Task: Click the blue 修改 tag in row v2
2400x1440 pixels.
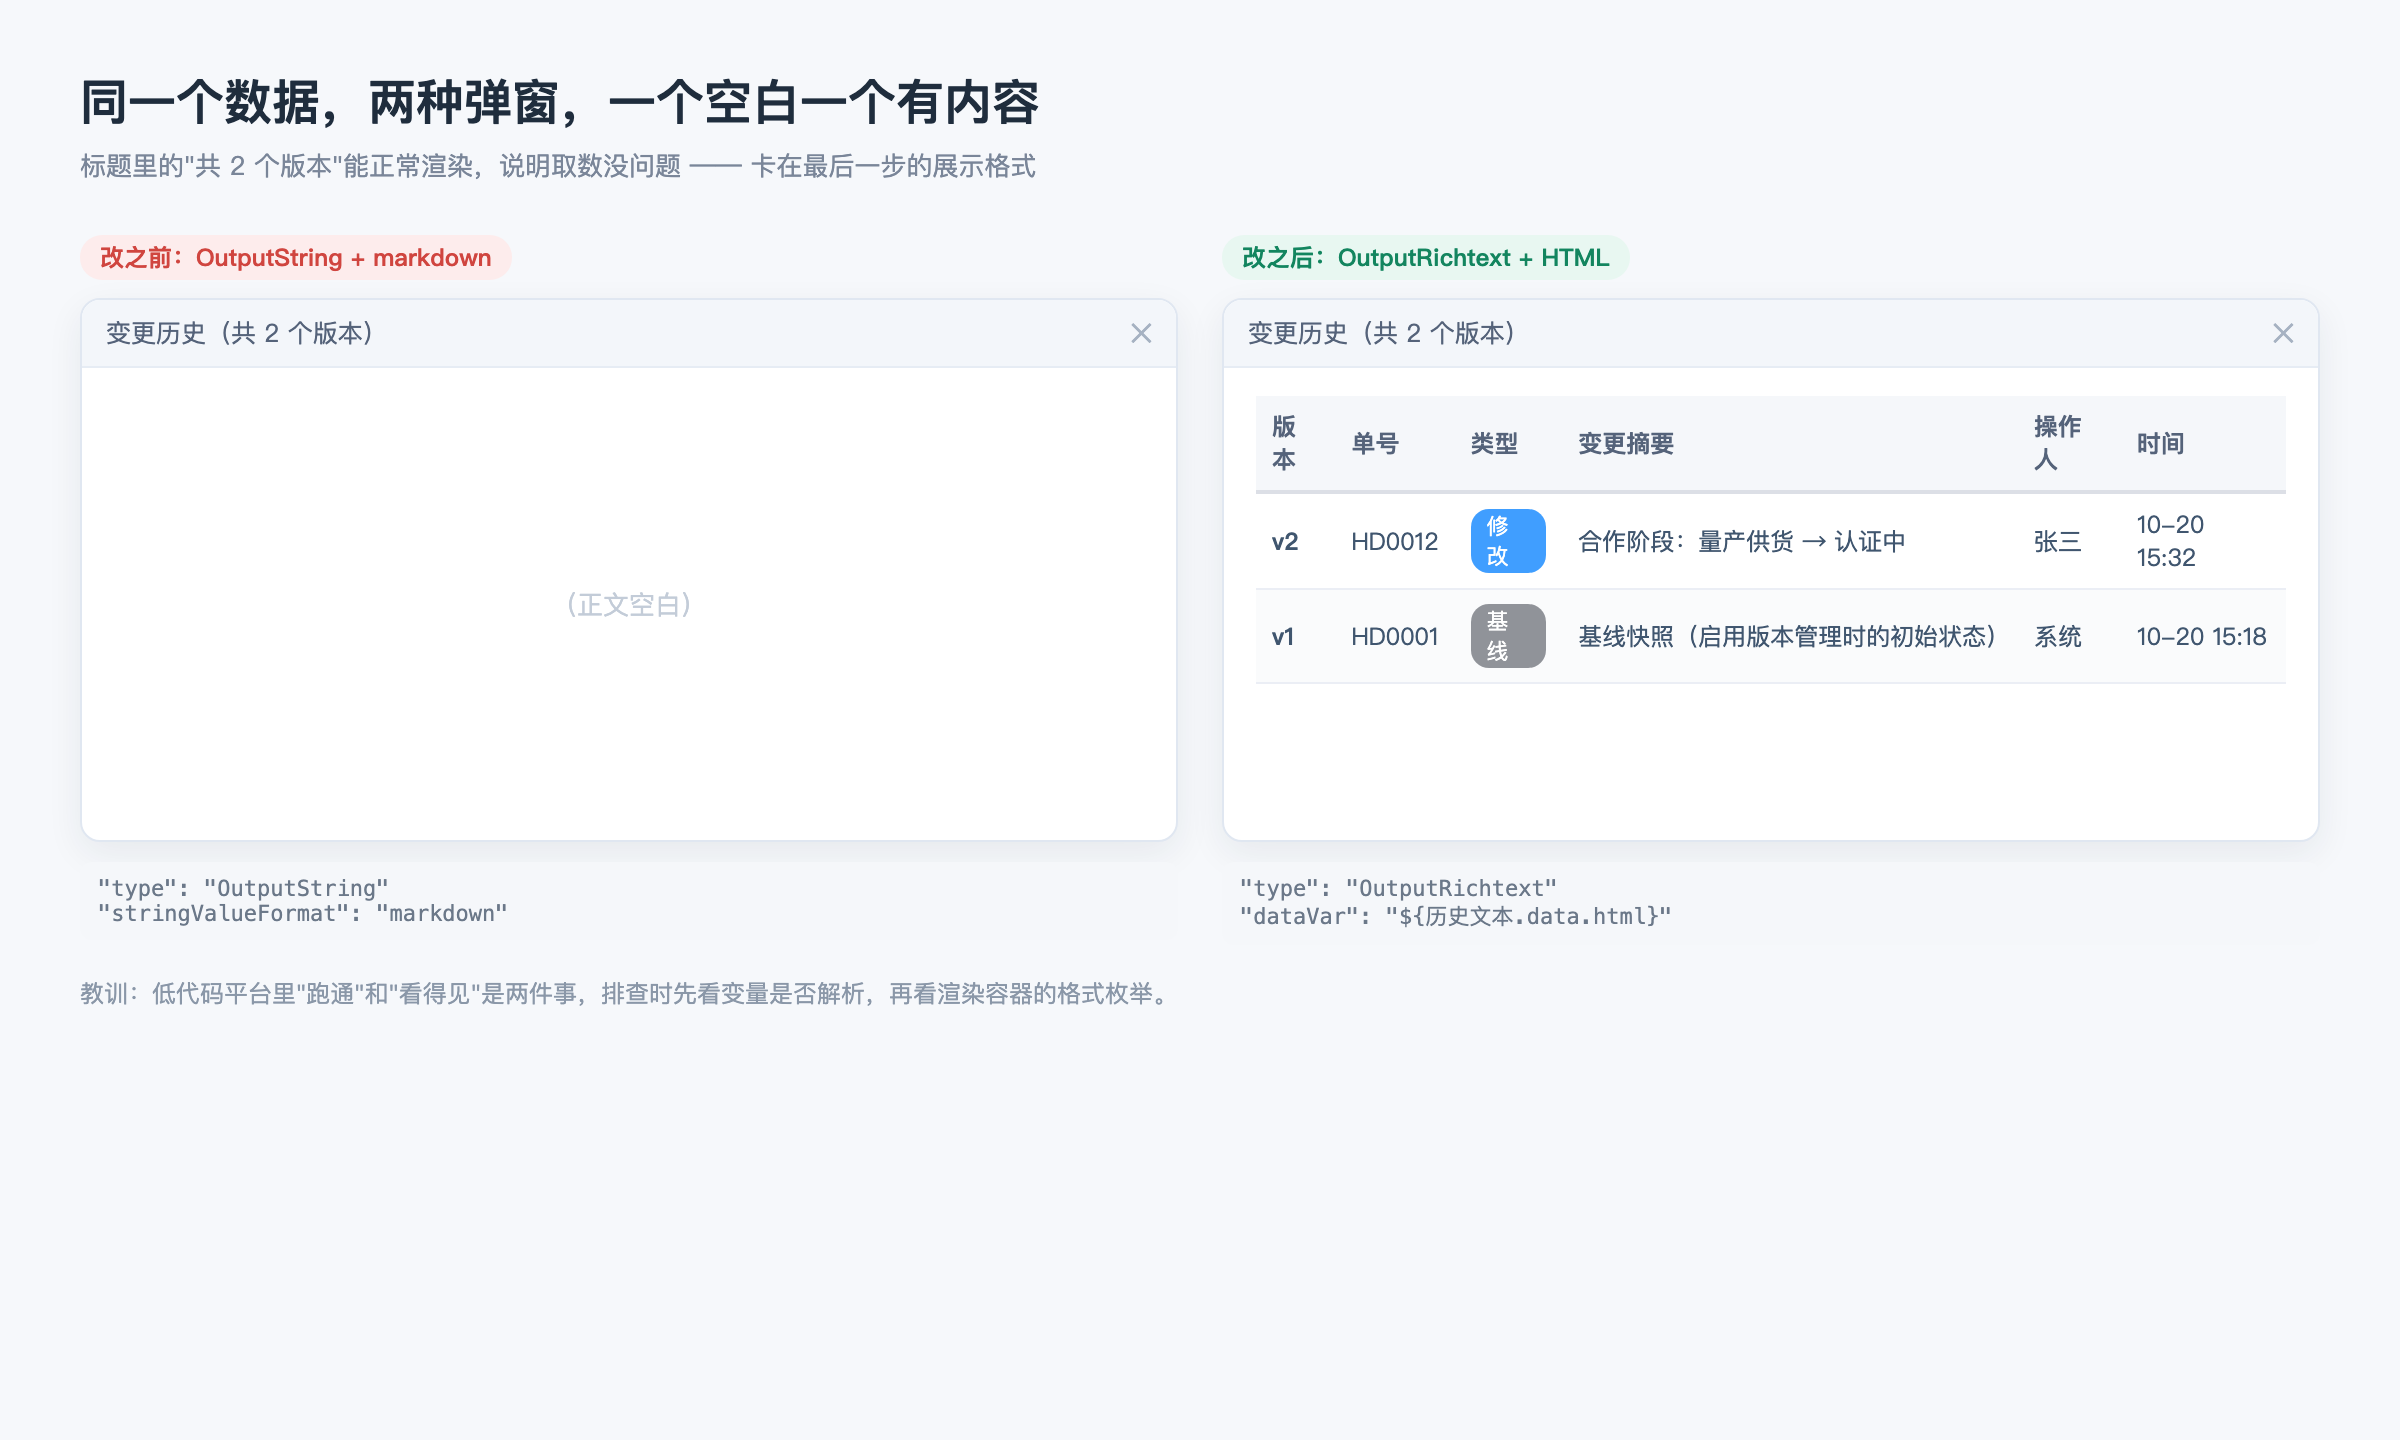Action: click(1508, 541)
